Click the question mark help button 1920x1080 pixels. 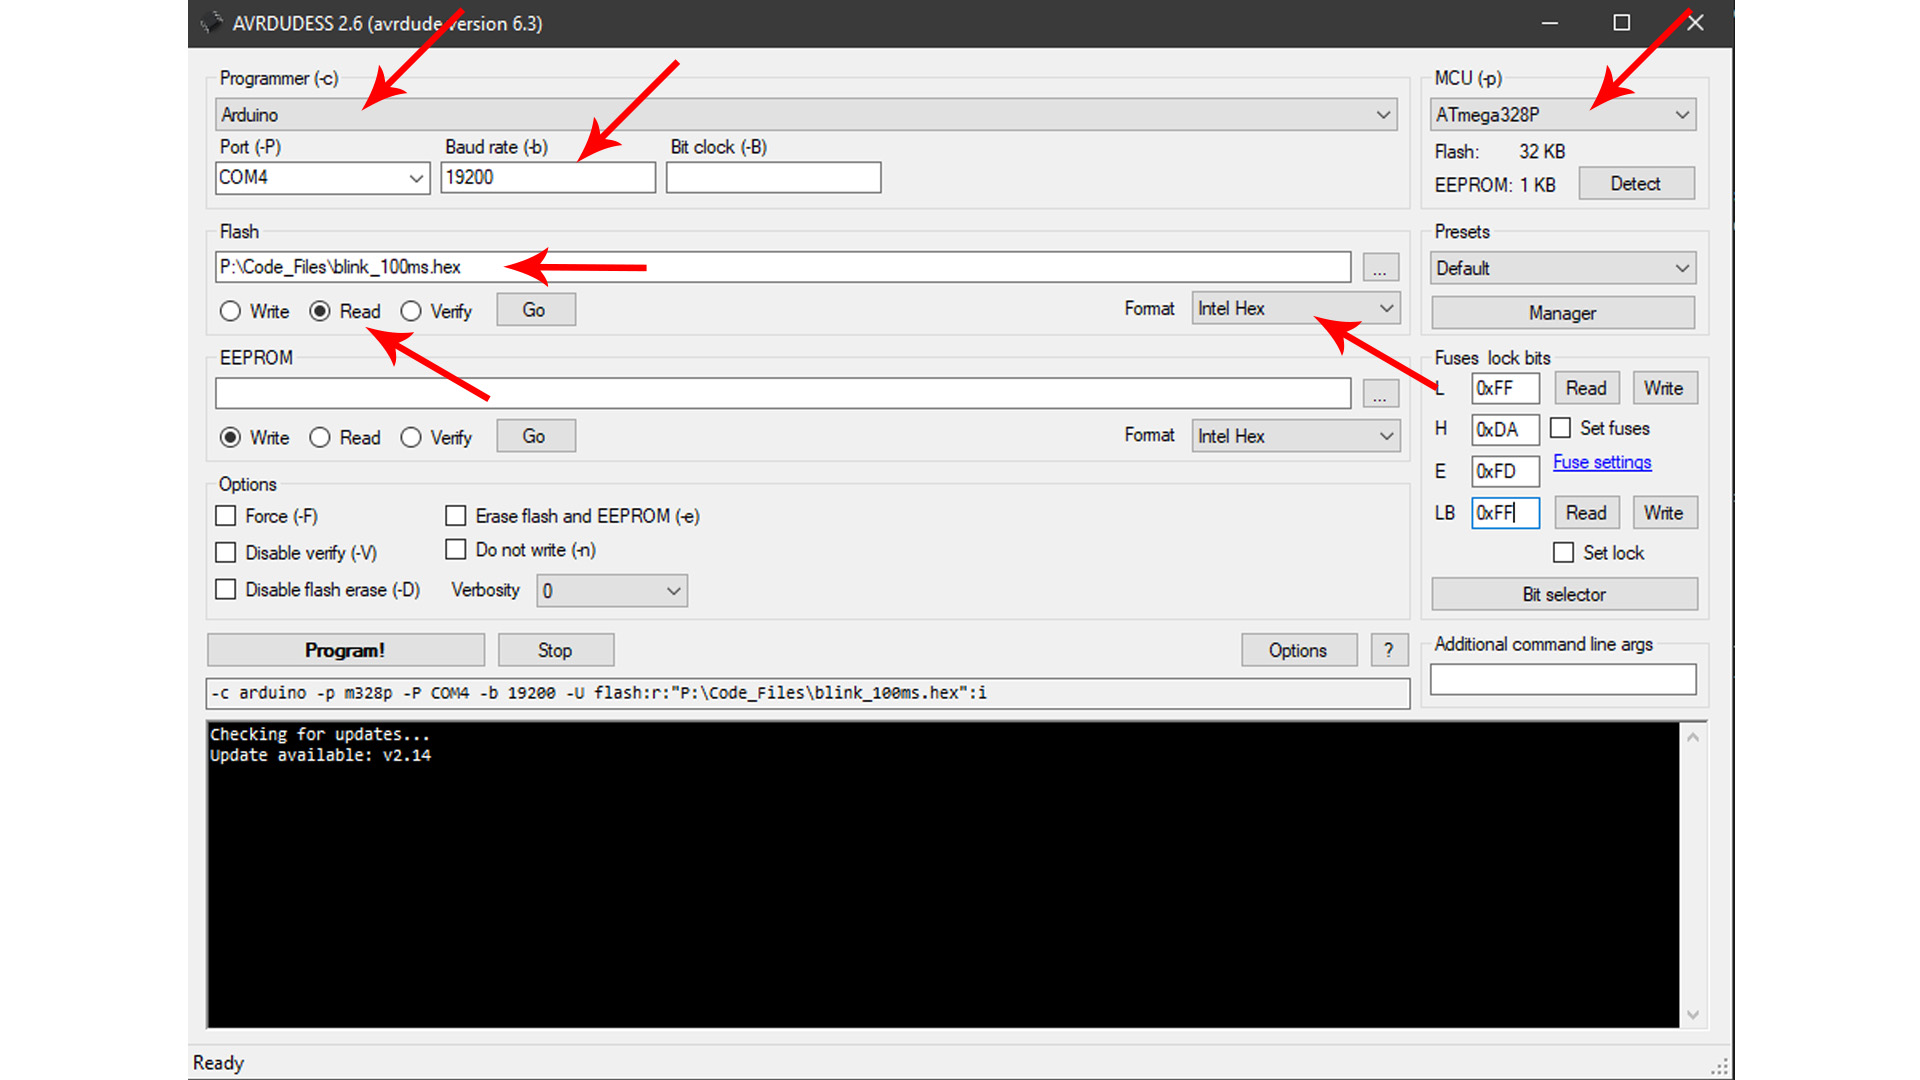pyautogui.click(x=1389, y=650)
